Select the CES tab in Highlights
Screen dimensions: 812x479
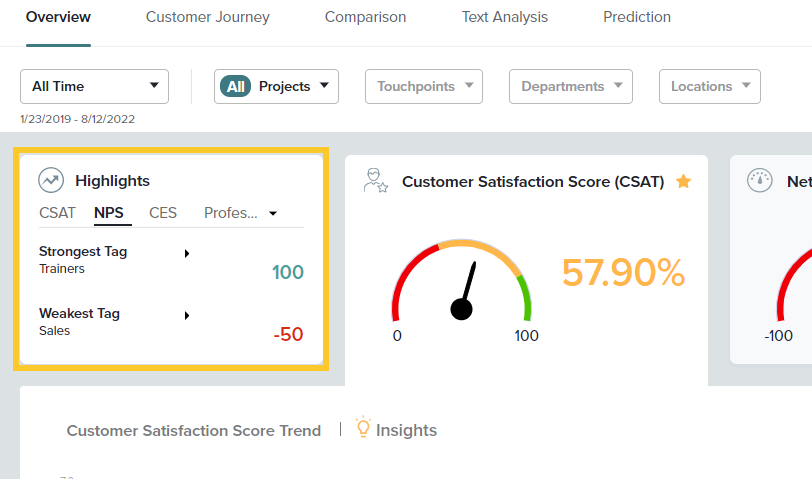163,212
